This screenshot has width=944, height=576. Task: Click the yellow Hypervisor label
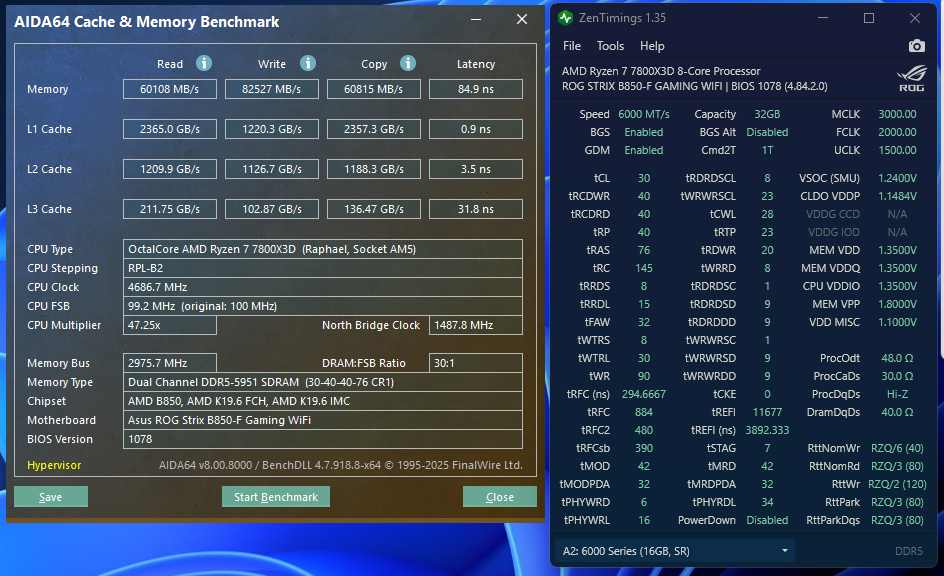click(x=54, y=465)
